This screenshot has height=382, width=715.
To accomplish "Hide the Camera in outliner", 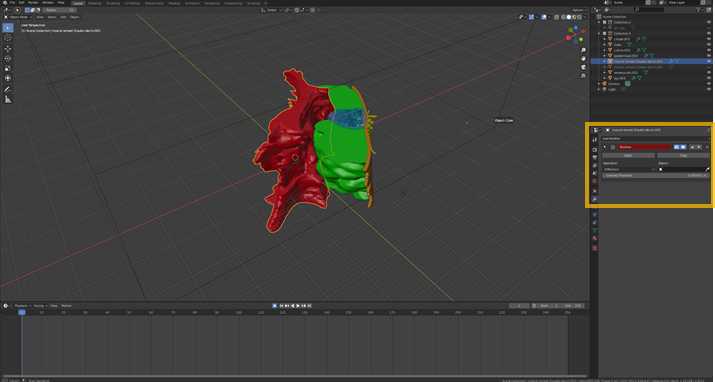I will coord(709,84).
